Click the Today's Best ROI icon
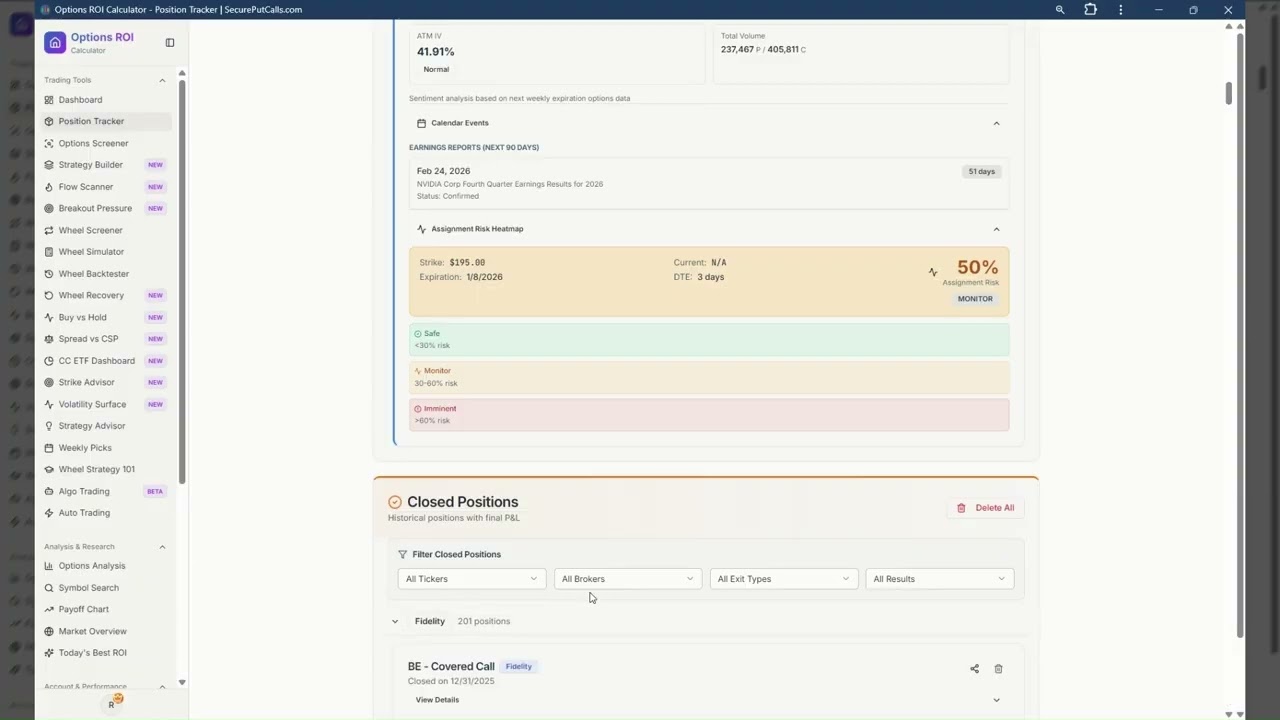 [49, 653]
